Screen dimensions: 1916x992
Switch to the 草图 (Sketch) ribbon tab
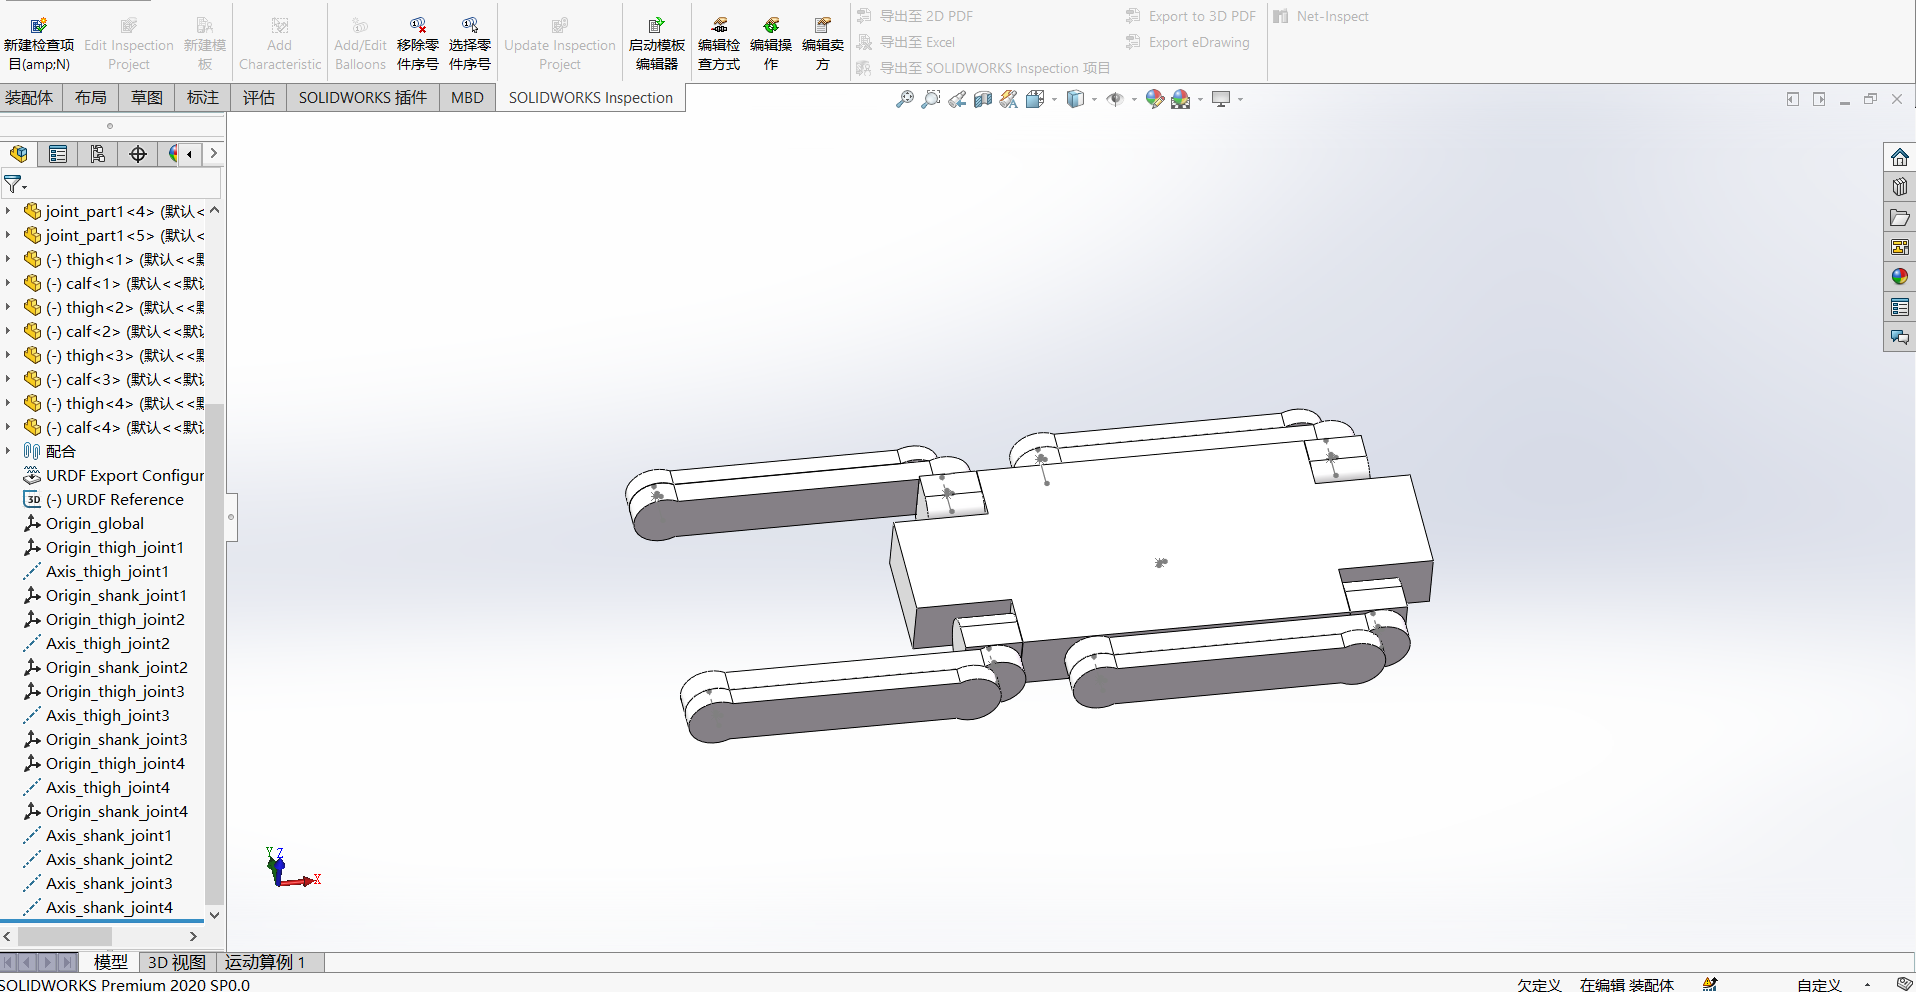point(147,97)
